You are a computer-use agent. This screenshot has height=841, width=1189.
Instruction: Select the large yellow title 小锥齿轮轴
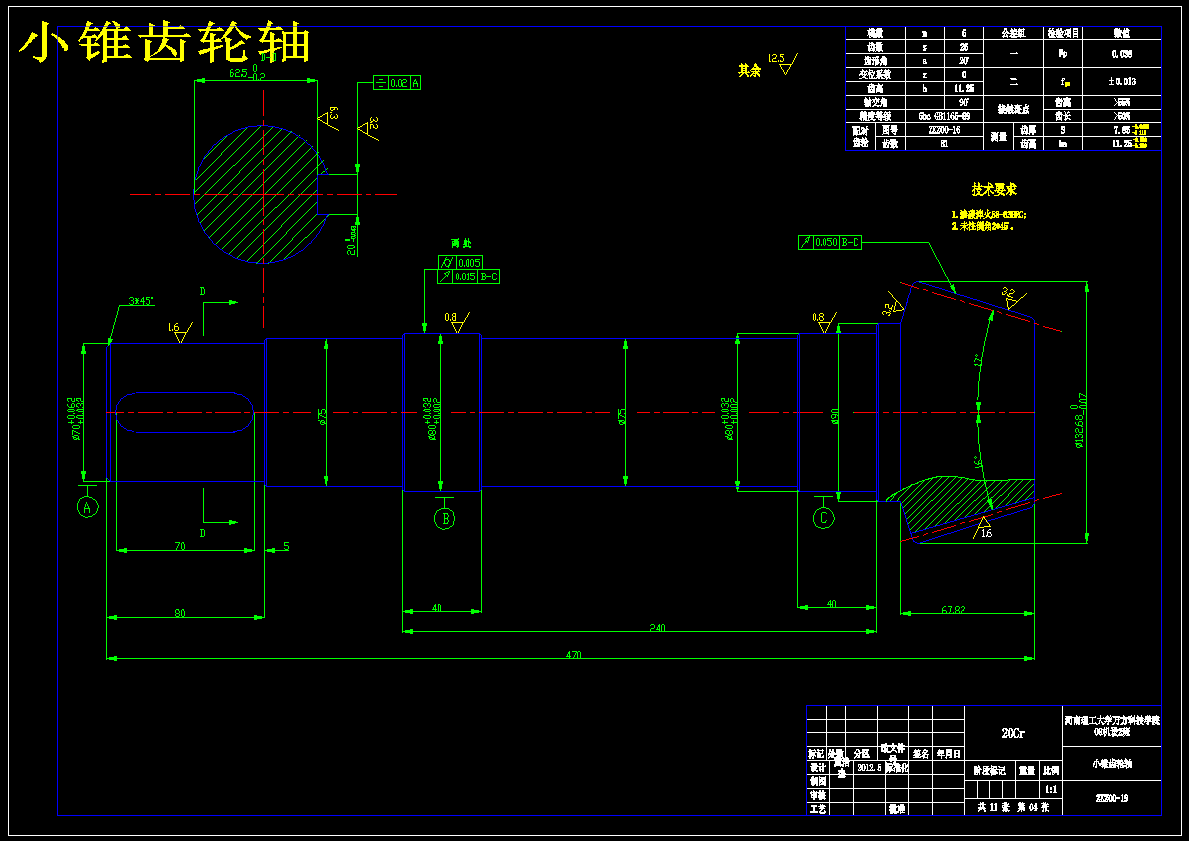(x=164, y=43)
